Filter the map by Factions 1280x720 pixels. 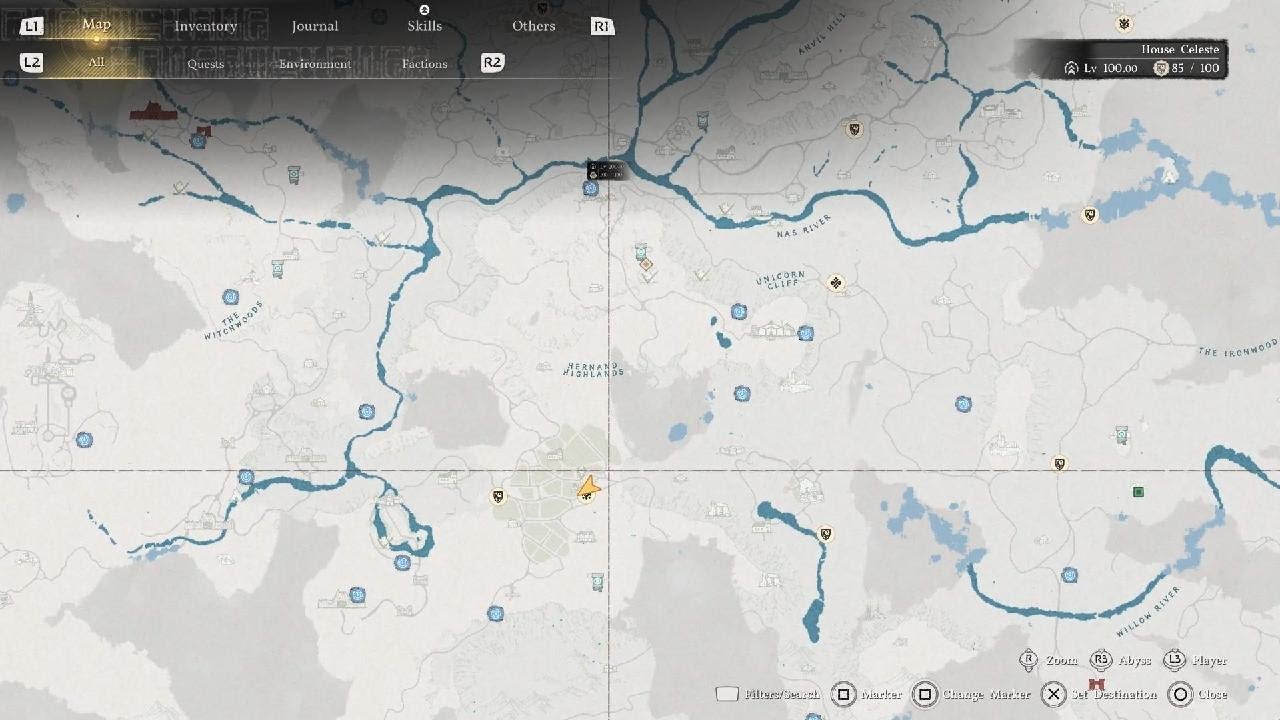424,64
